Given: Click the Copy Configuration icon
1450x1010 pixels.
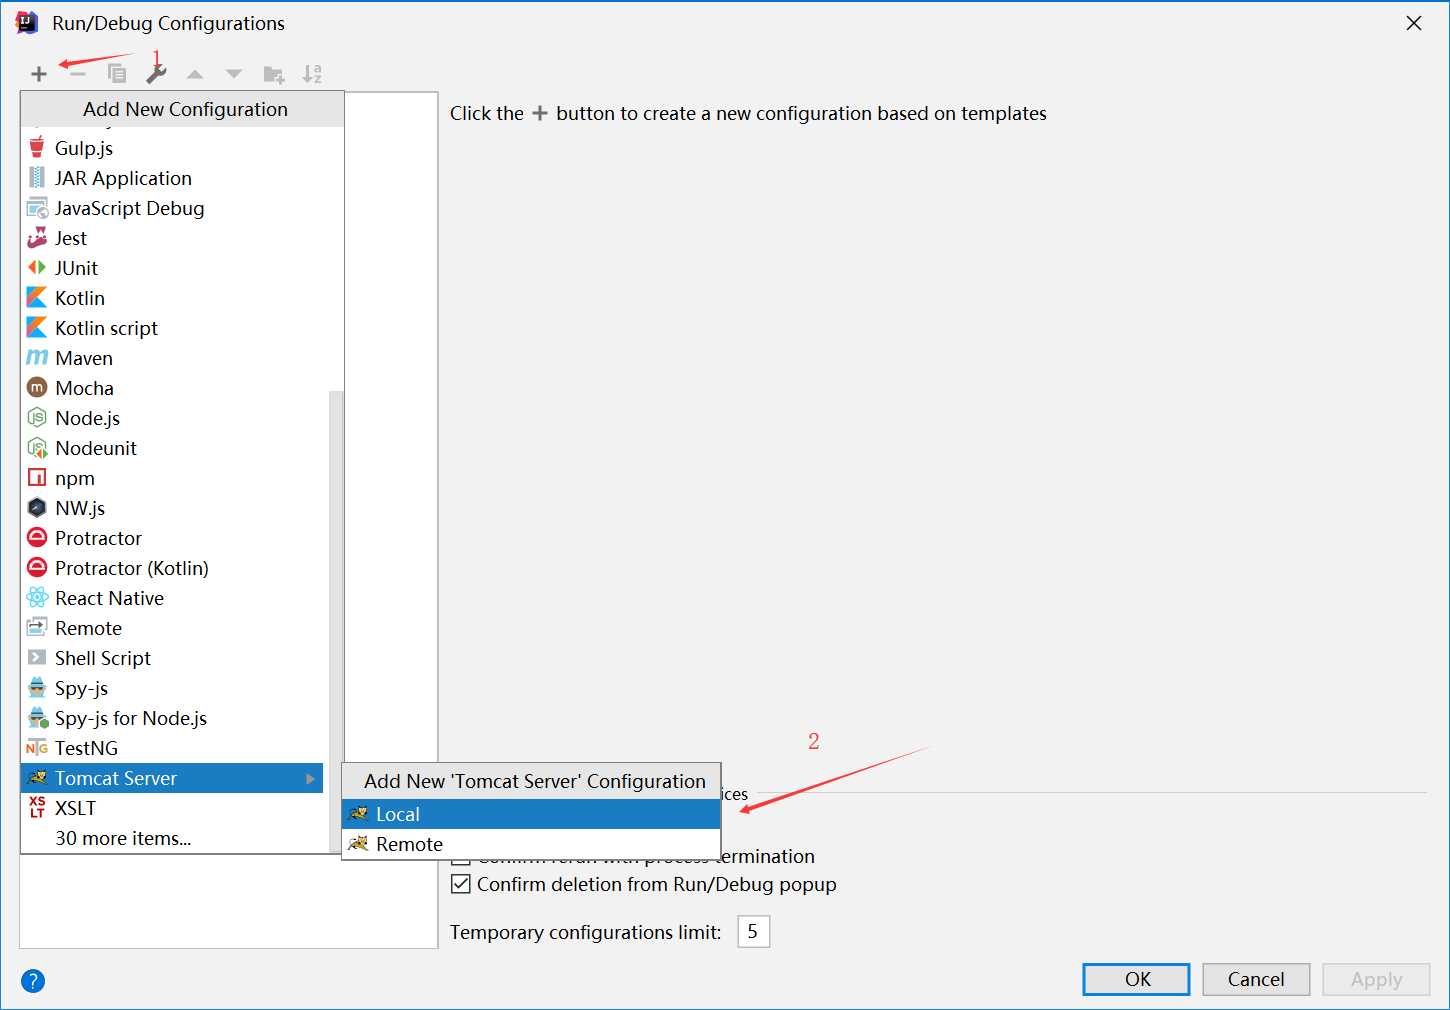Looking at the screenshot, I should 117,74.
